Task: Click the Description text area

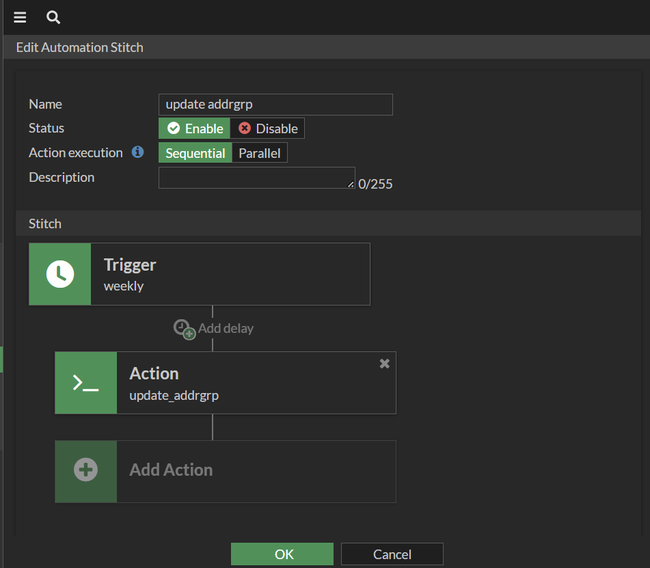Action: [x=256, y=177]
